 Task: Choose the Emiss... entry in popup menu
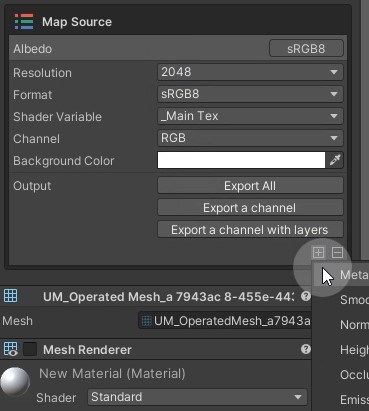pyautogui.click(x=341, y=399)
